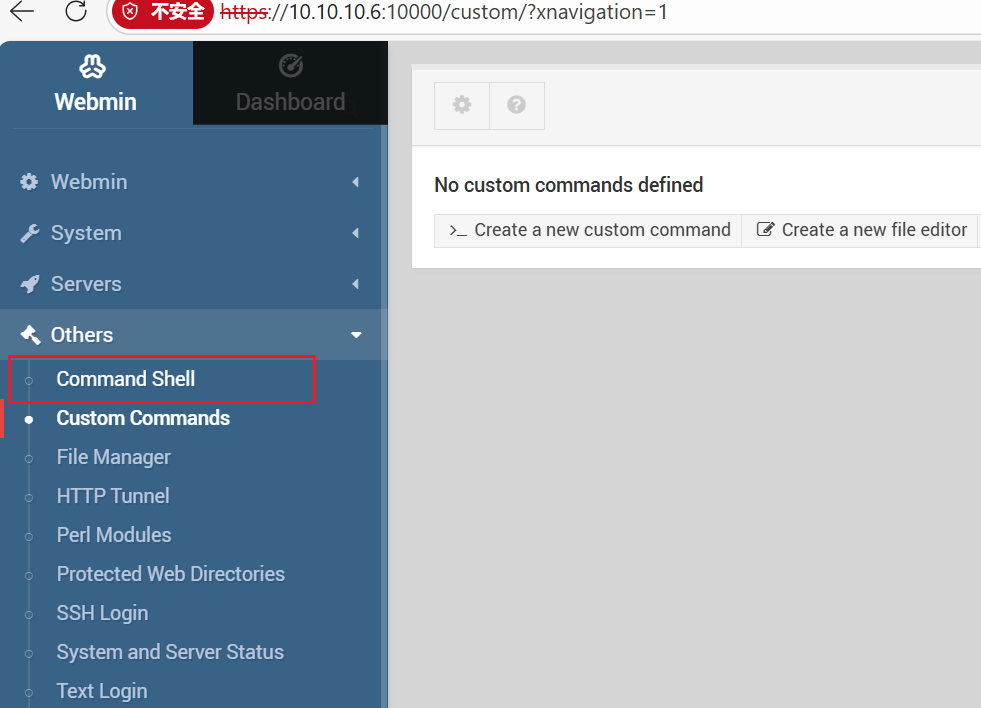Open HTTP Tunnel module
This screenshot has height=708, width=981.
tap(113, 496)
